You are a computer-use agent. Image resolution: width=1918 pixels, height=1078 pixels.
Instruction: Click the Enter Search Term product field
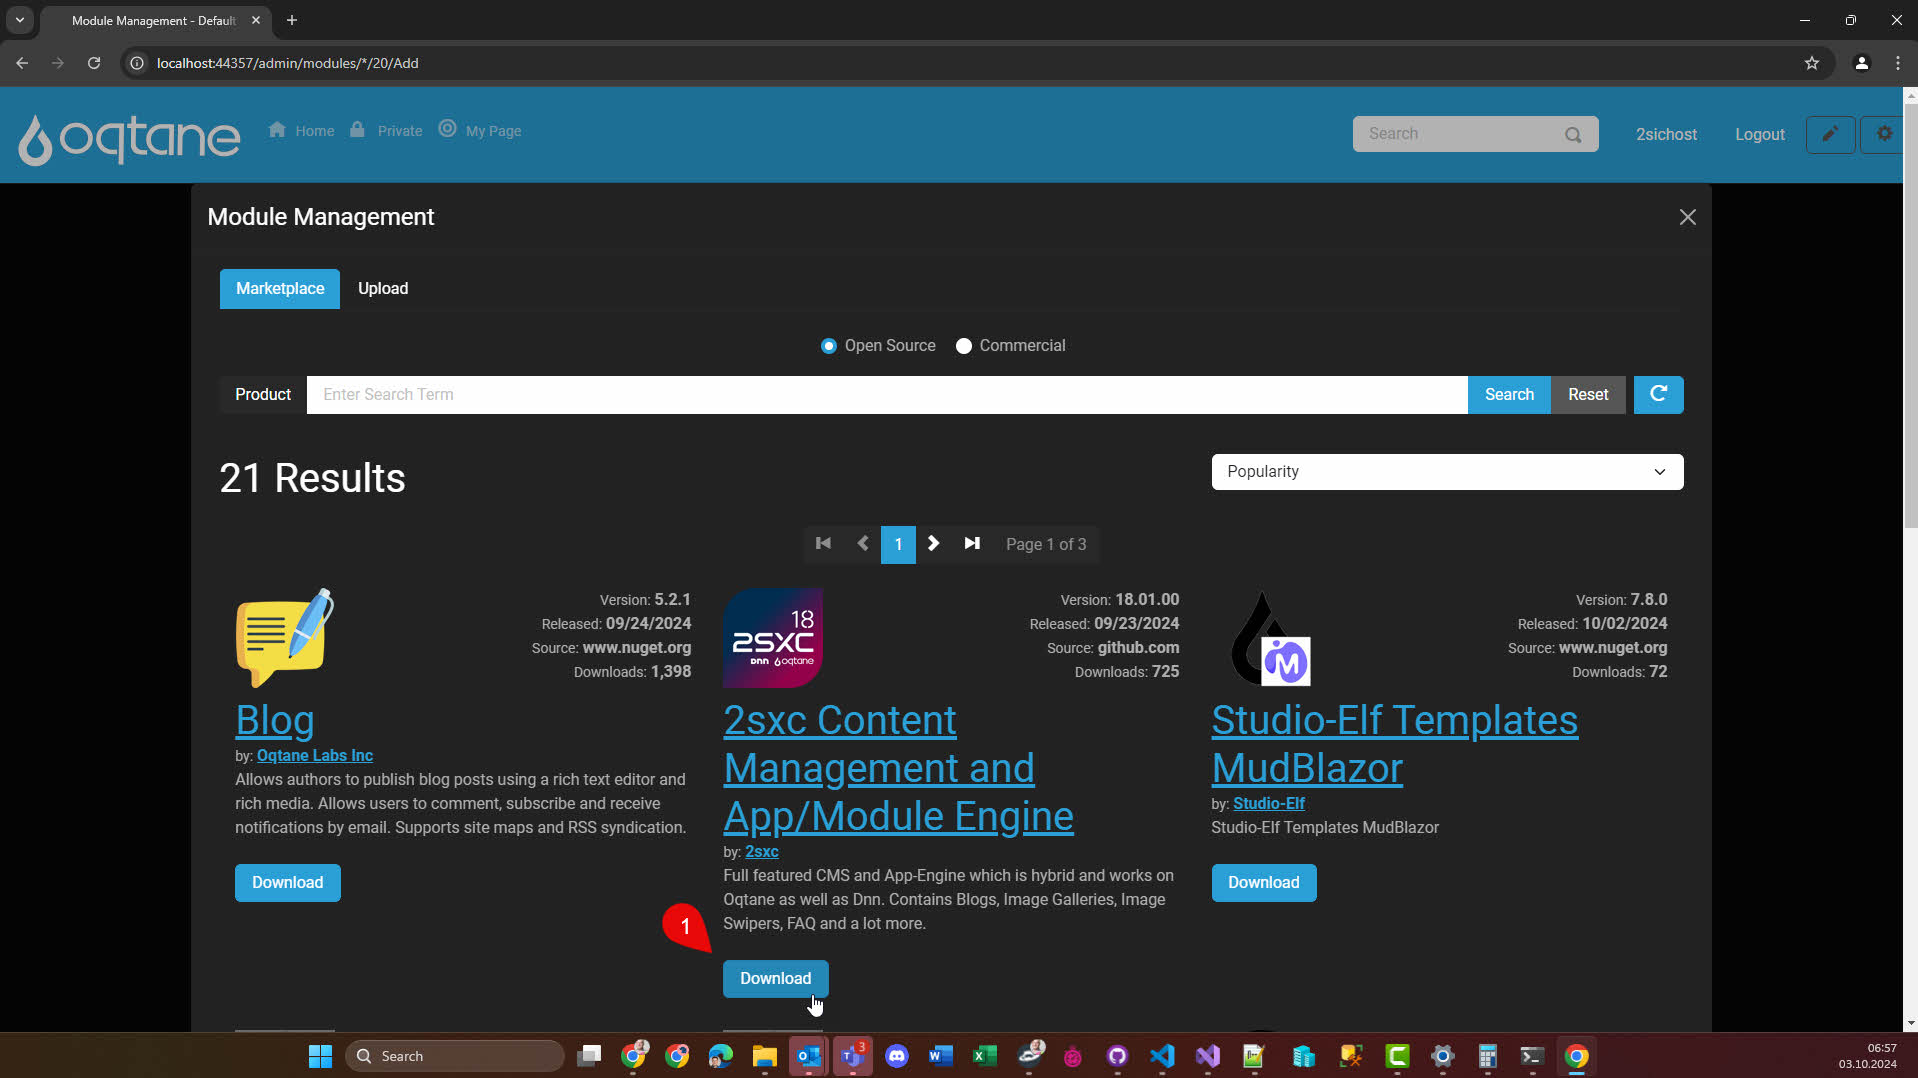[886, 395]
